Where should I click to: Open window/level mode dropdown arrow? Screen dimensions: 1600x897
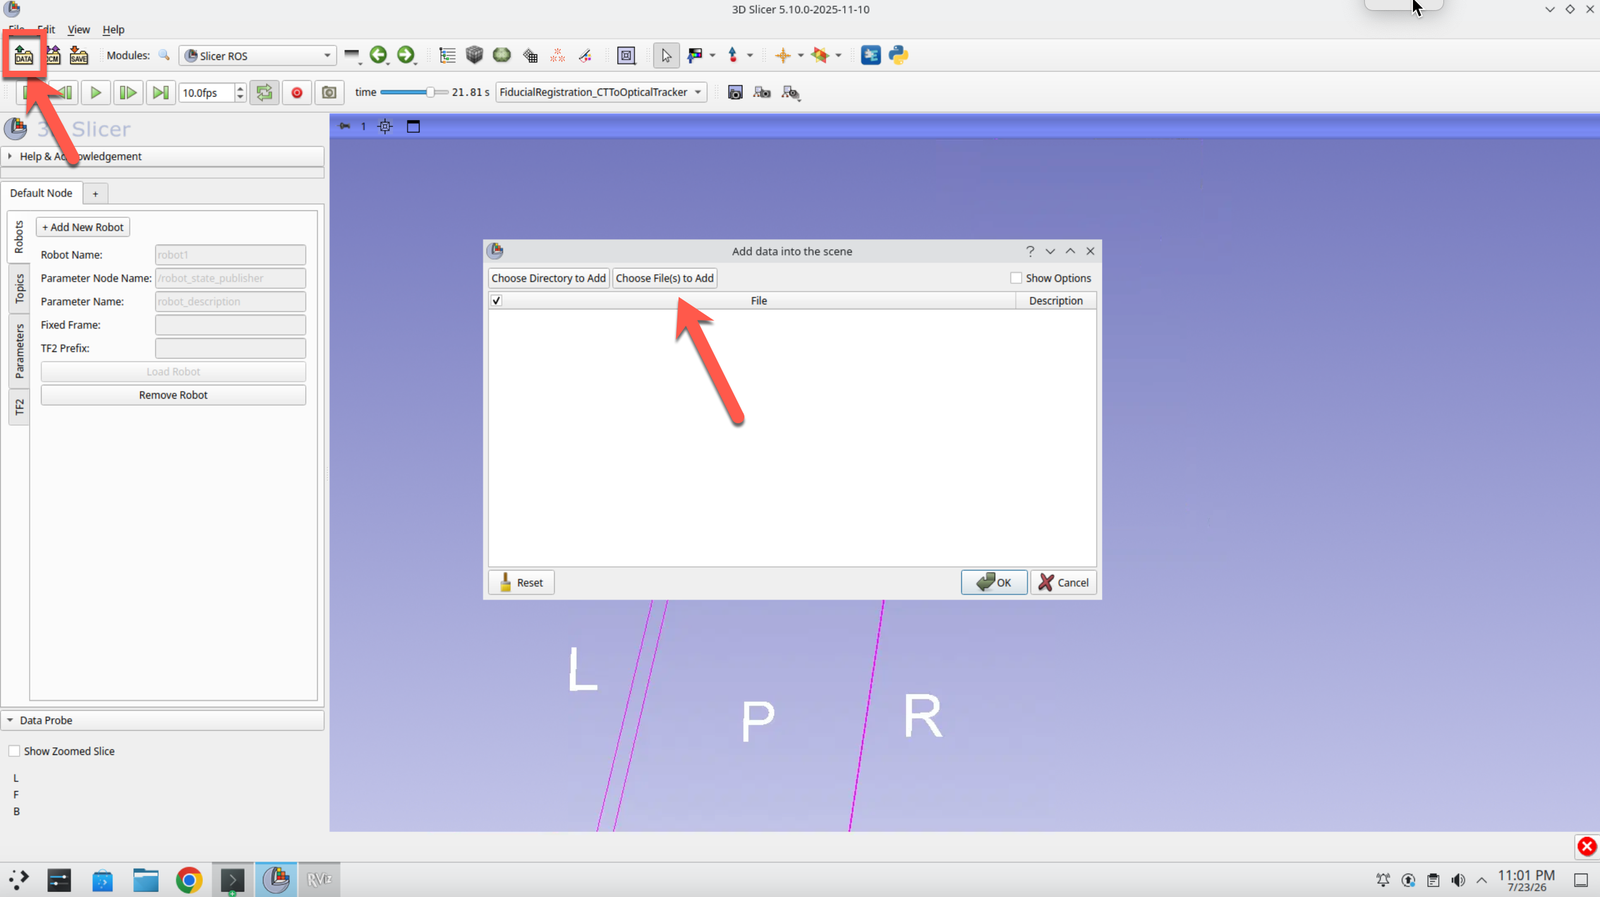point(712,56)
